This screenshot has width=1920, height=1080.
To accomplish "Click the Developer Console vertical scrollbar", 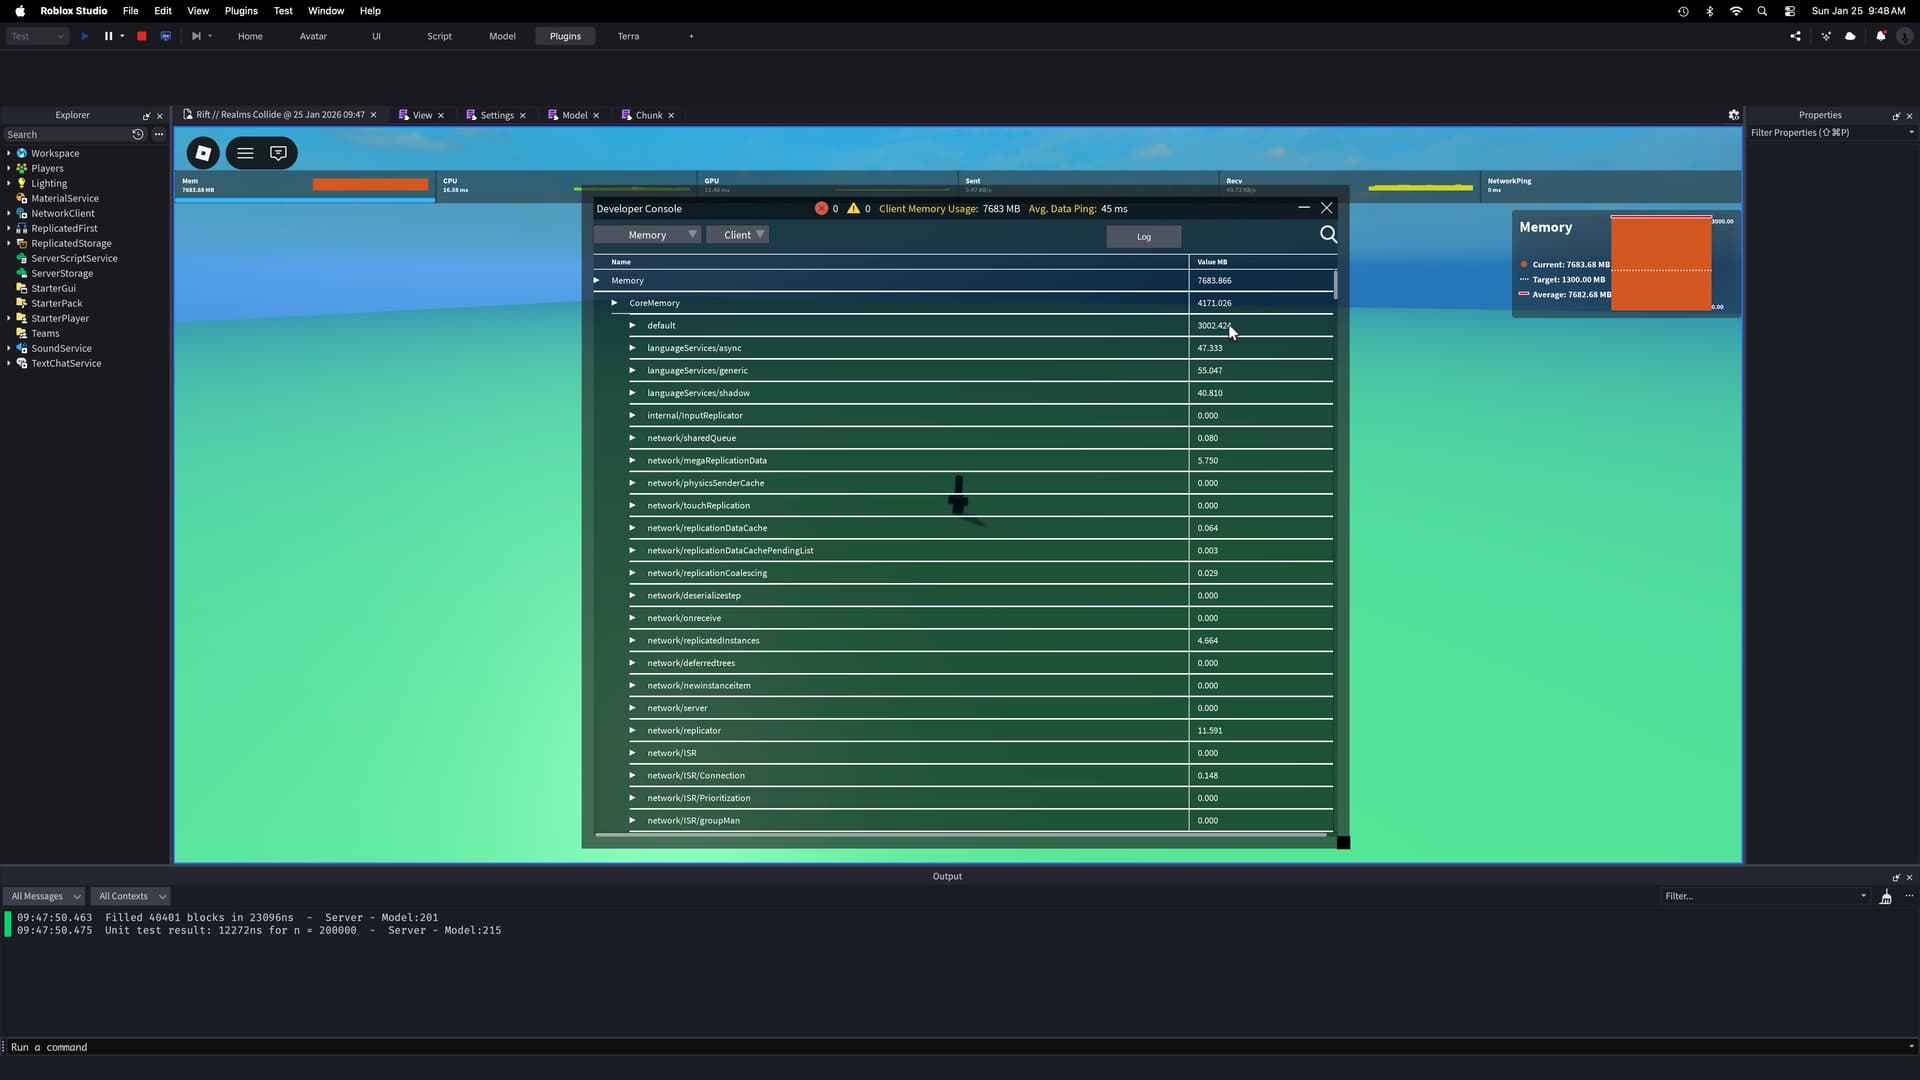I will coord(1336,284).
